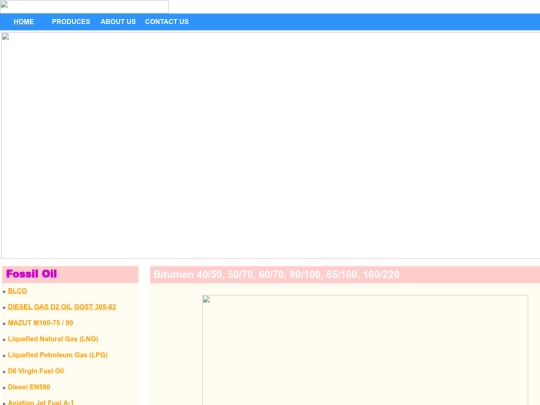The width and height of the screenshot is (540, 405).
Task: Select Liquefied Petroleum Gas (LPG) link
Action: [58, 355]
